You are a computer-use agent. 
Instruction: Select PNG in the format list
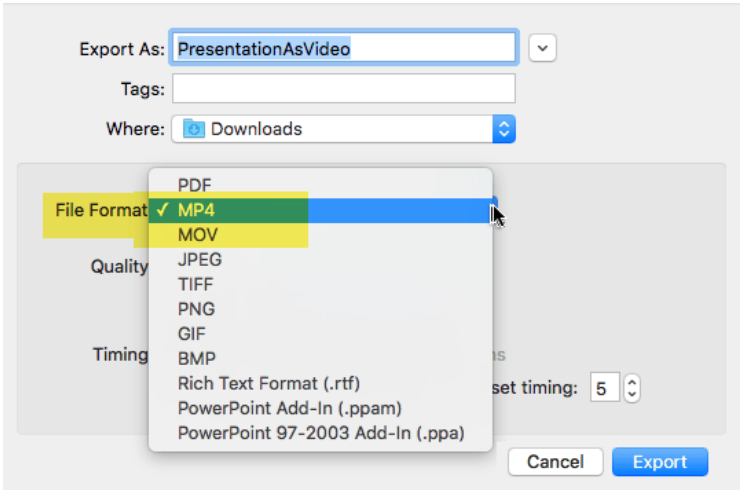[196, 309]
